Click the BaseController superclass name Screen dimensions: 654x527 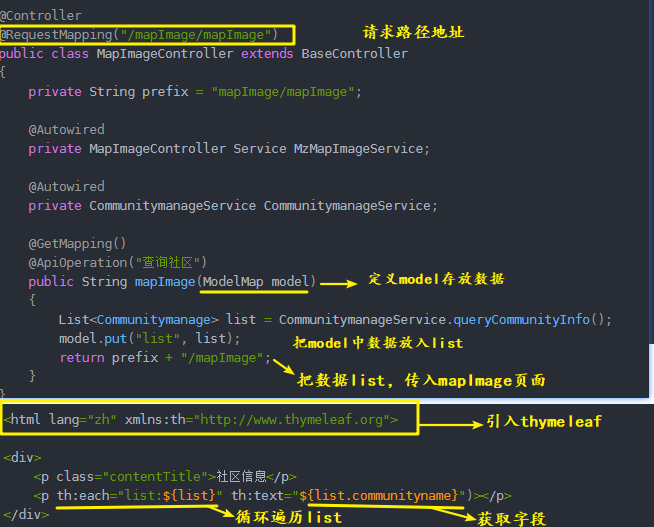[x=355, y=54]
